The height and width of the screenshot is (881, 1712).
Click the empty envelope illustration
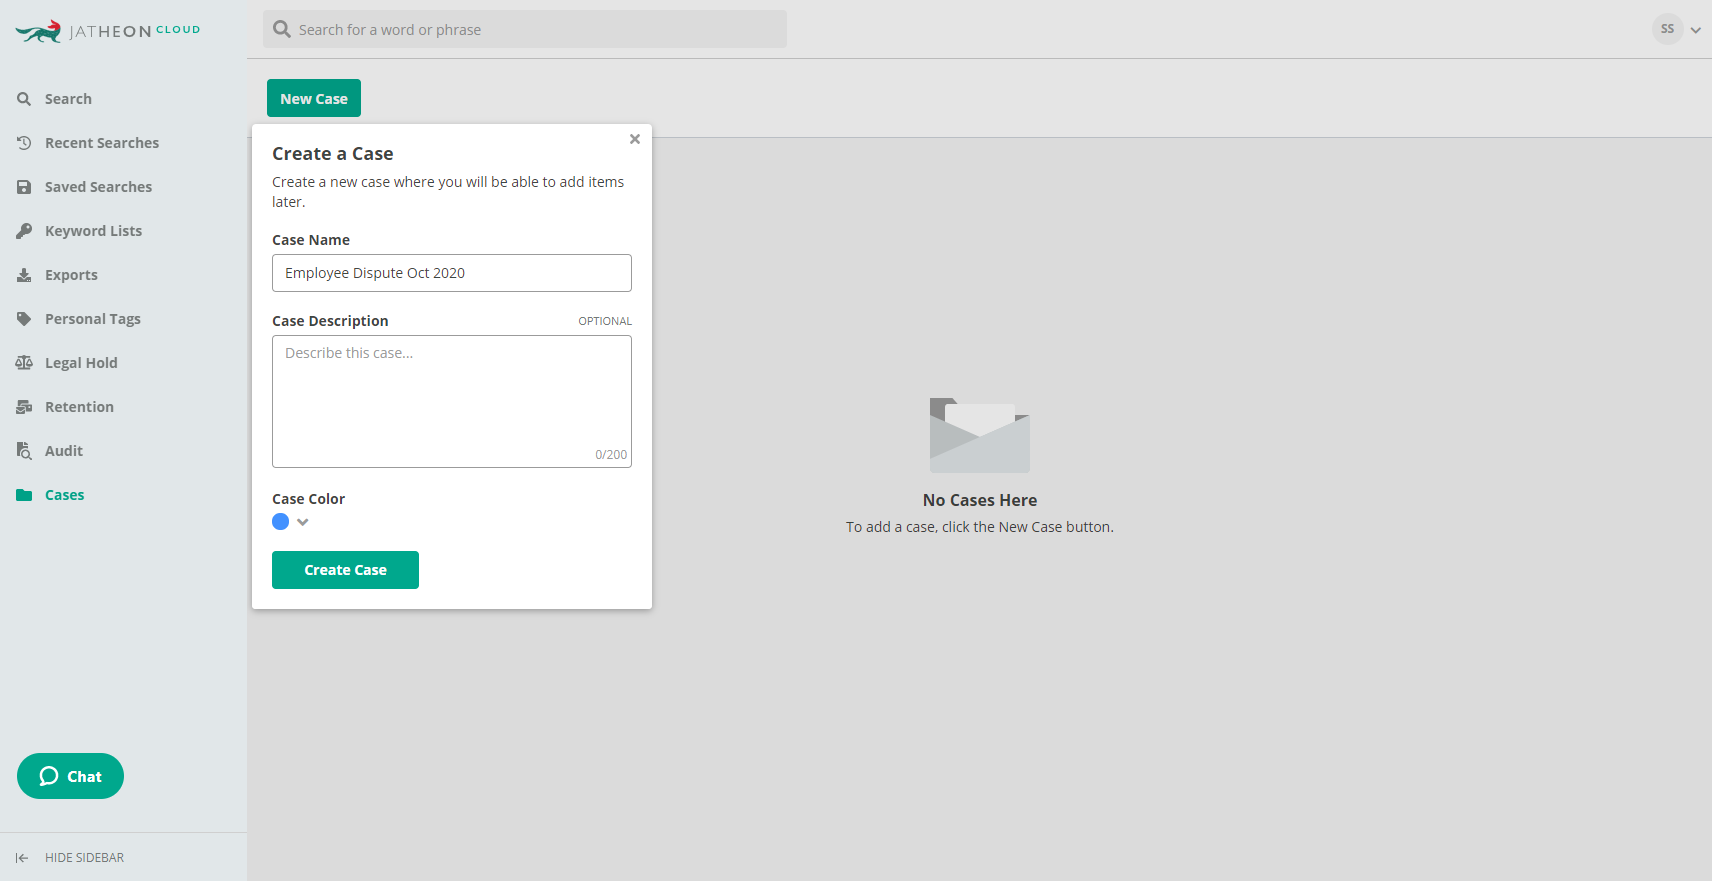[980, 435]
